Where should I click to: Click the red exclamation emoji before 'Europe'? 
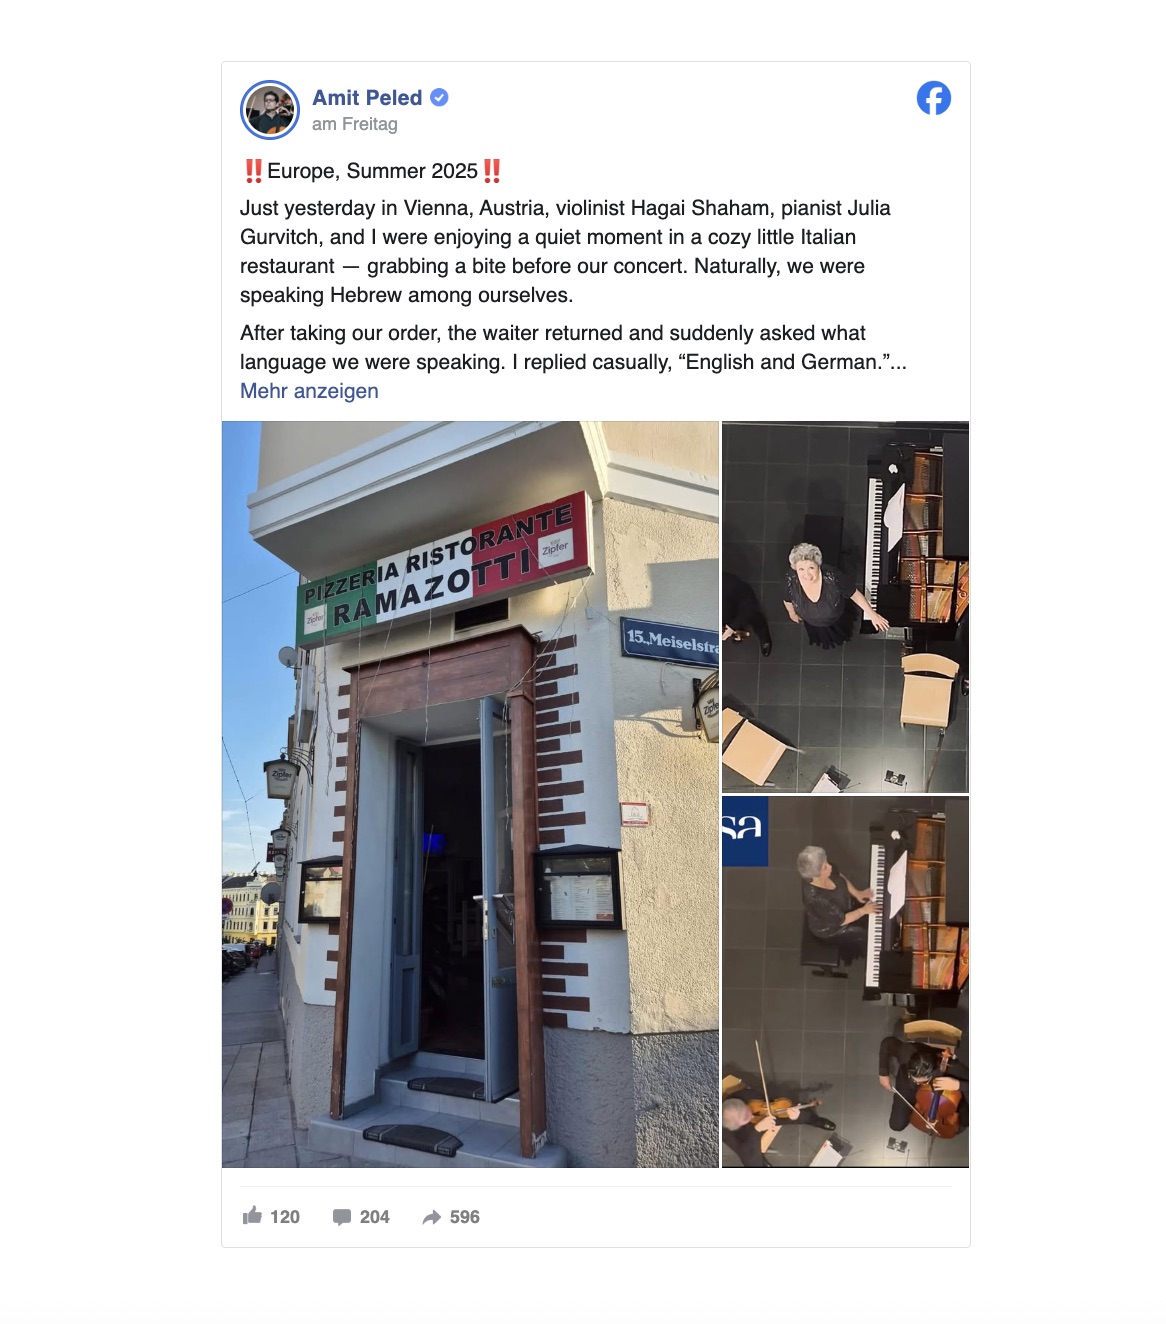click(x=253, y=171)
